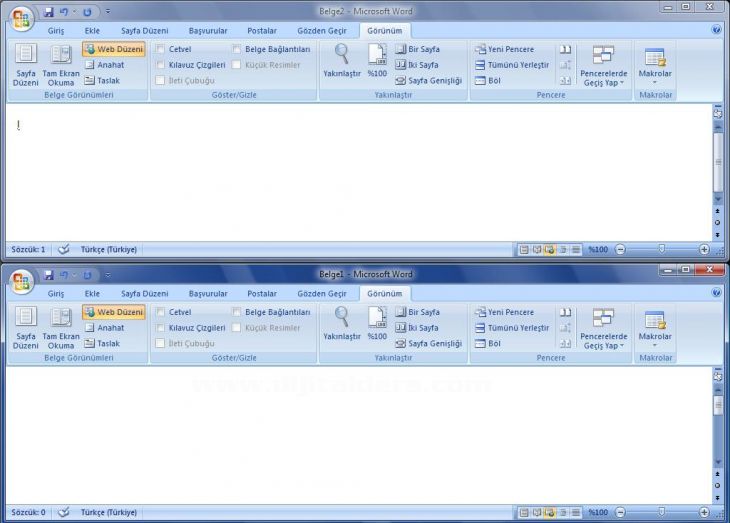Image resolution: width=730 pixels, height=523 pixels.
Task: Expand Pencerelerde Geçiş Yap in Belge2
Action: pos(603,65)
